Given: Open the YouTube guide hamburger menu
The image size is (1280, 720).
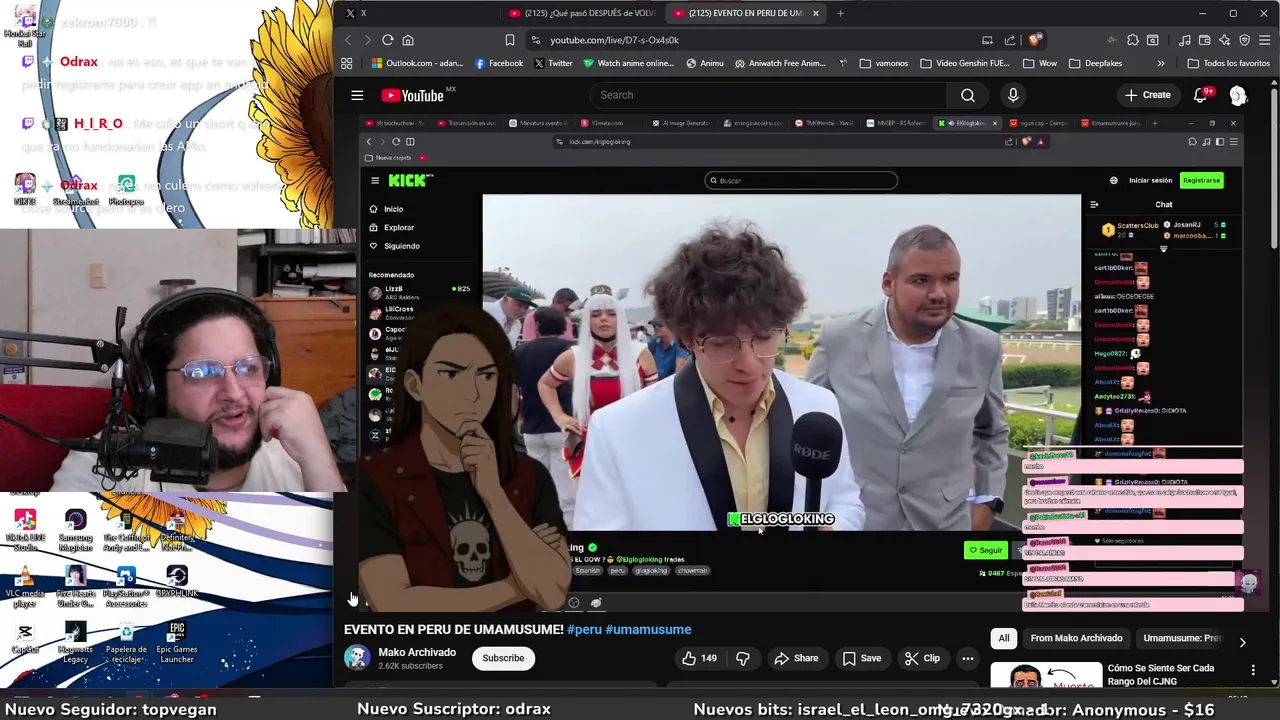Looking at the screenshot, I should coord(357,95).
